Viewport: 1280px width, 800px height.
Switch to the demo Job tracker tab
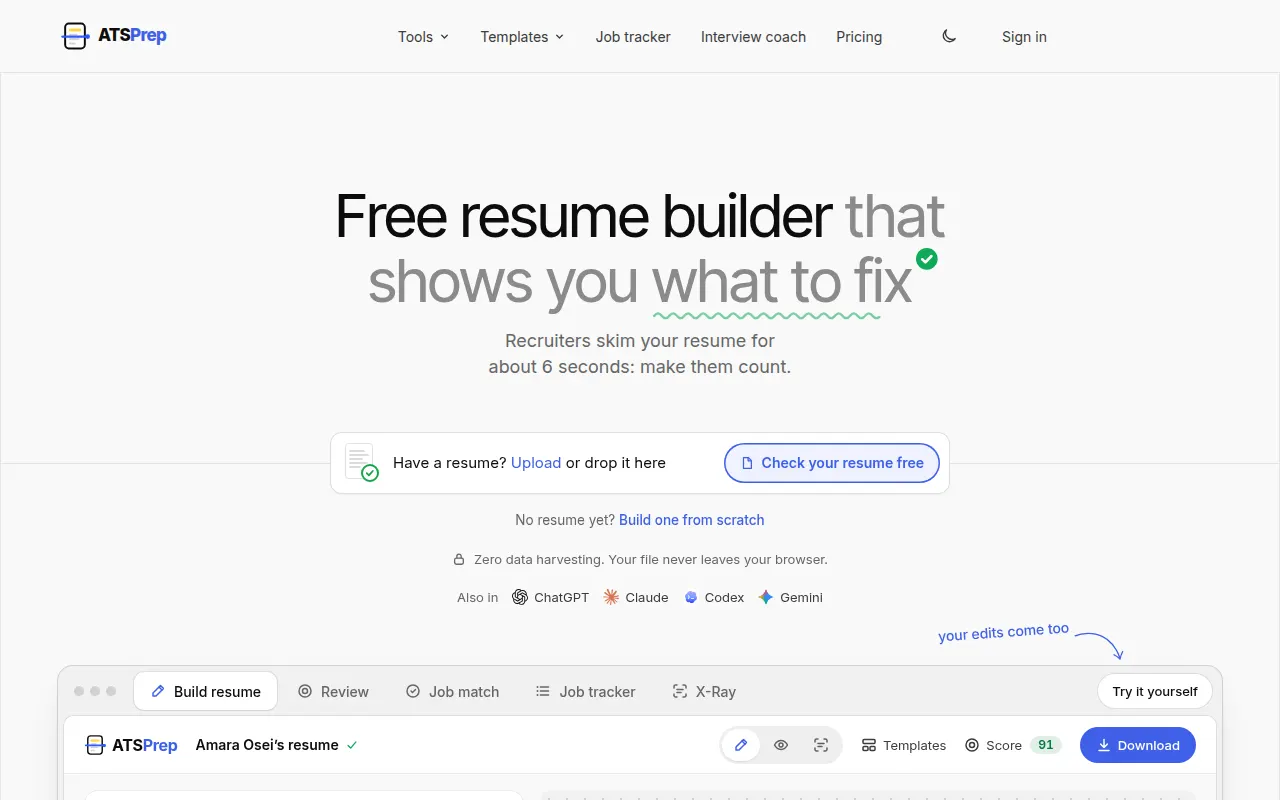coord(586,691)
